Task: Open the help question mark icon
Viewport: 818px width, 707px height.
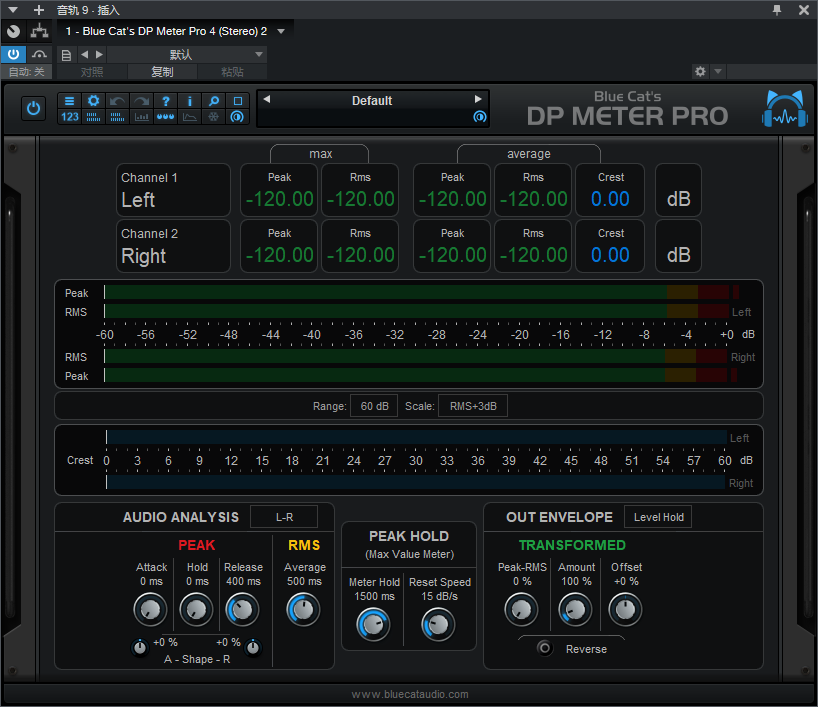Action: [x=165, y=101]
